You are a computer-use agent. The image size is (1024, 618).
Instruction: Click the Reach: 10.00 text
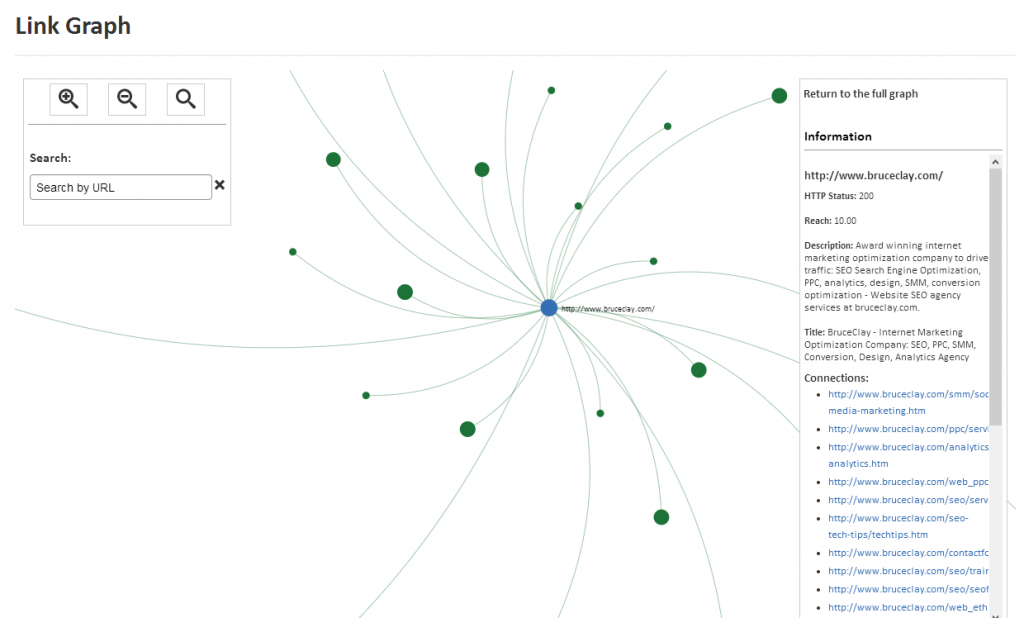pos(830,221)
